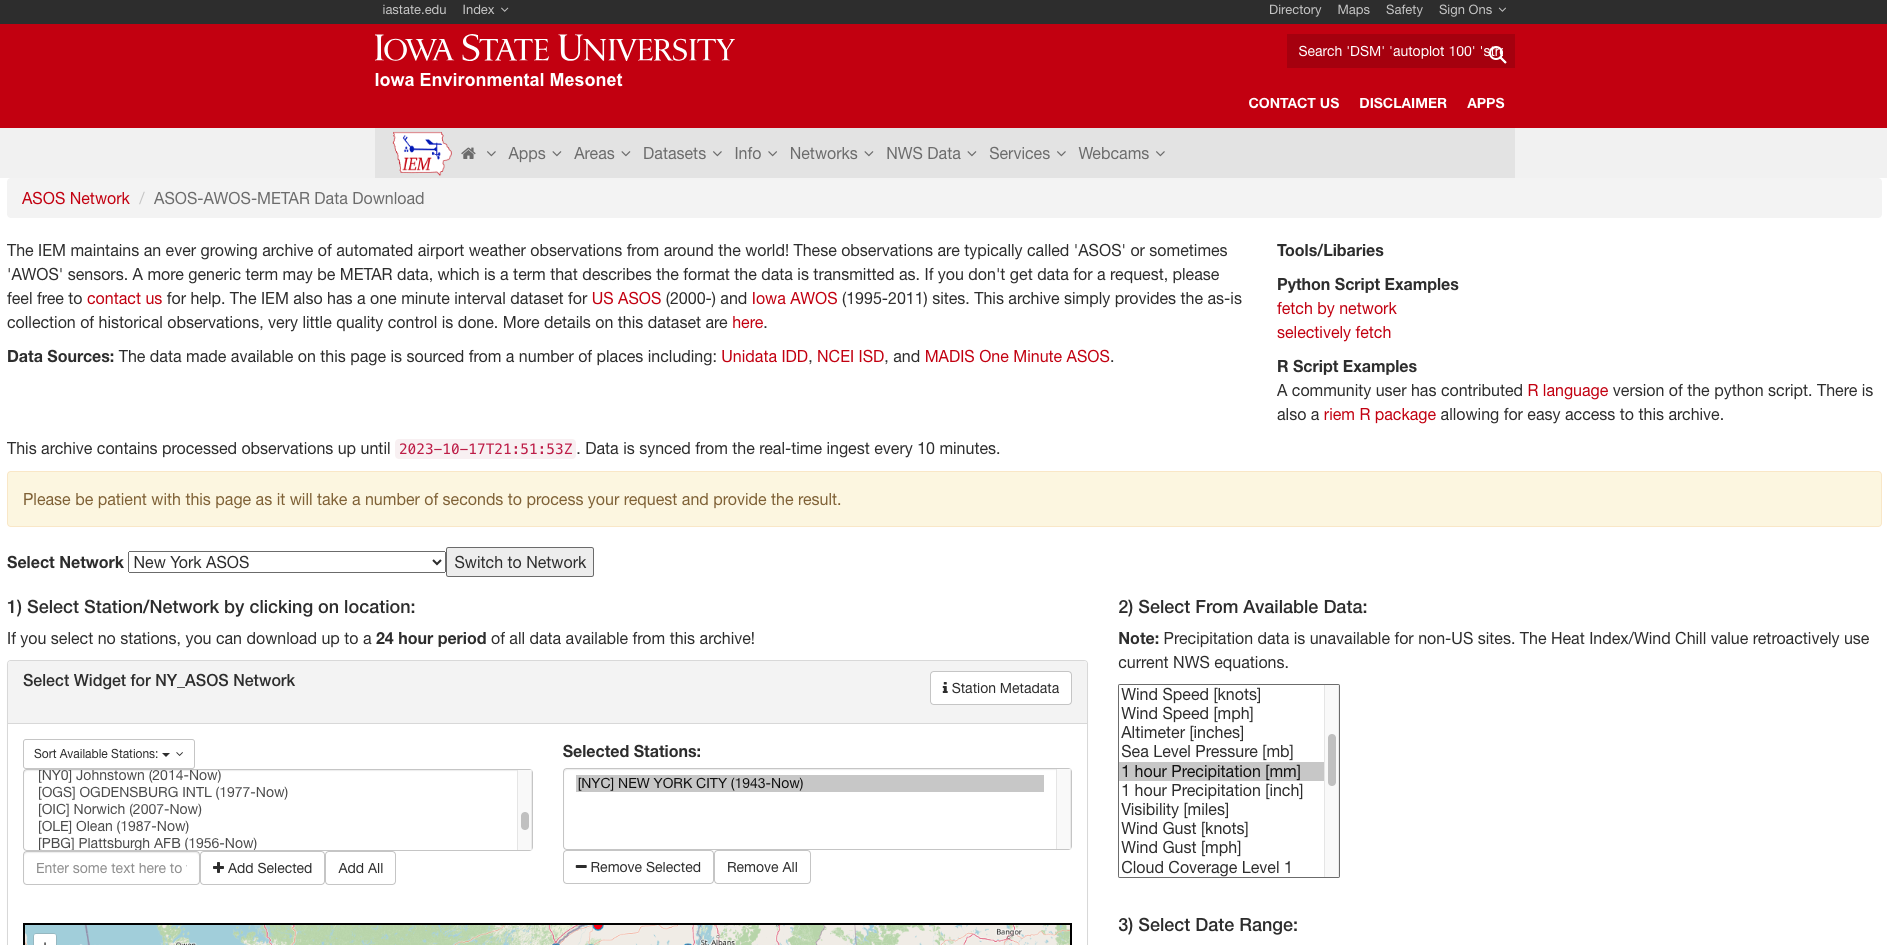Open the Sign Ons menu
The image size is (1887, 945).
(1472, 10)
